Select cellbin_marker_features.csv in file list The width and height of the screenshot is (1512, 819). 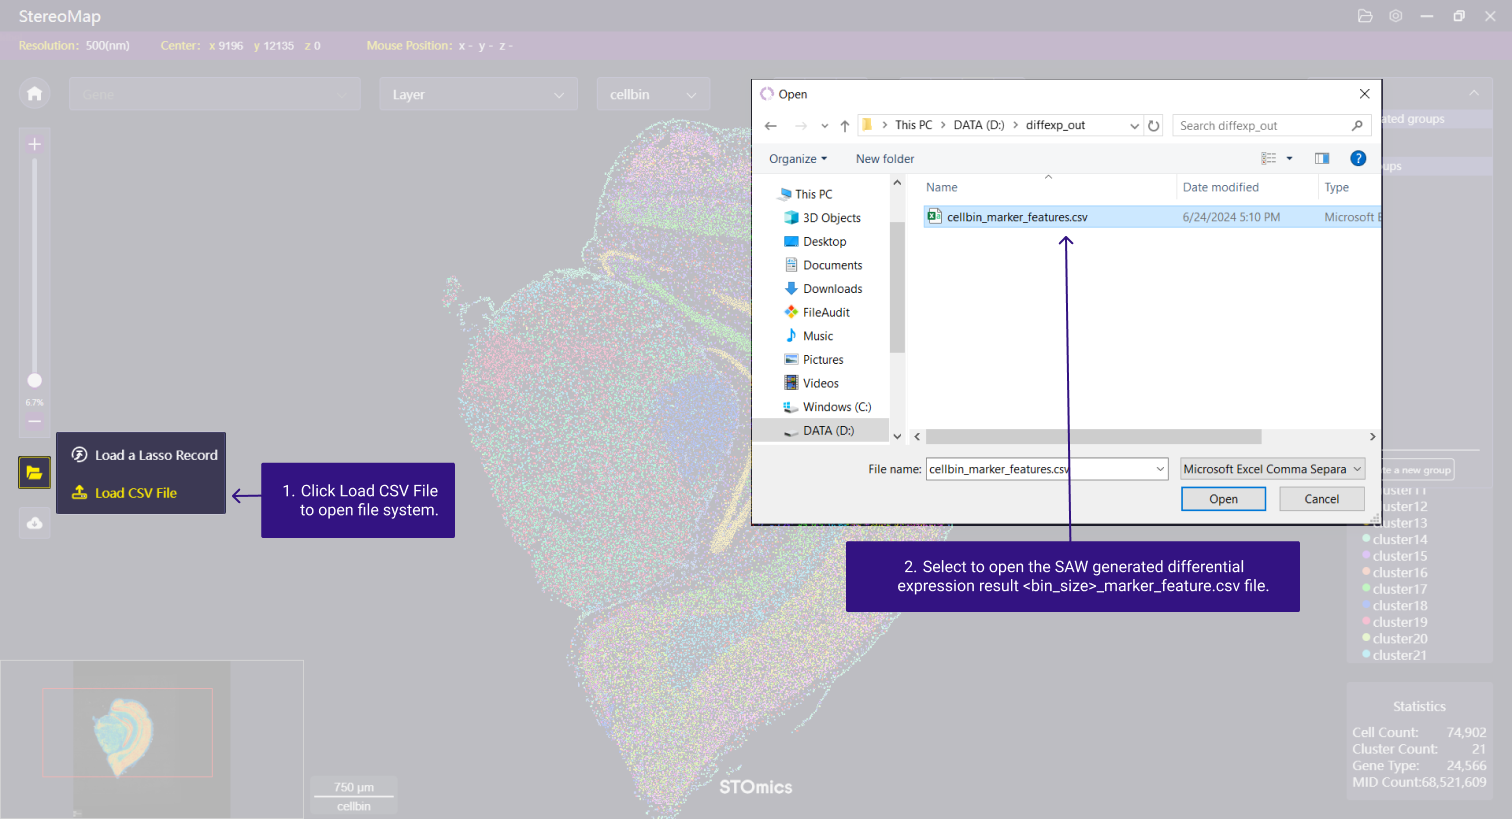coord(1016,217)
